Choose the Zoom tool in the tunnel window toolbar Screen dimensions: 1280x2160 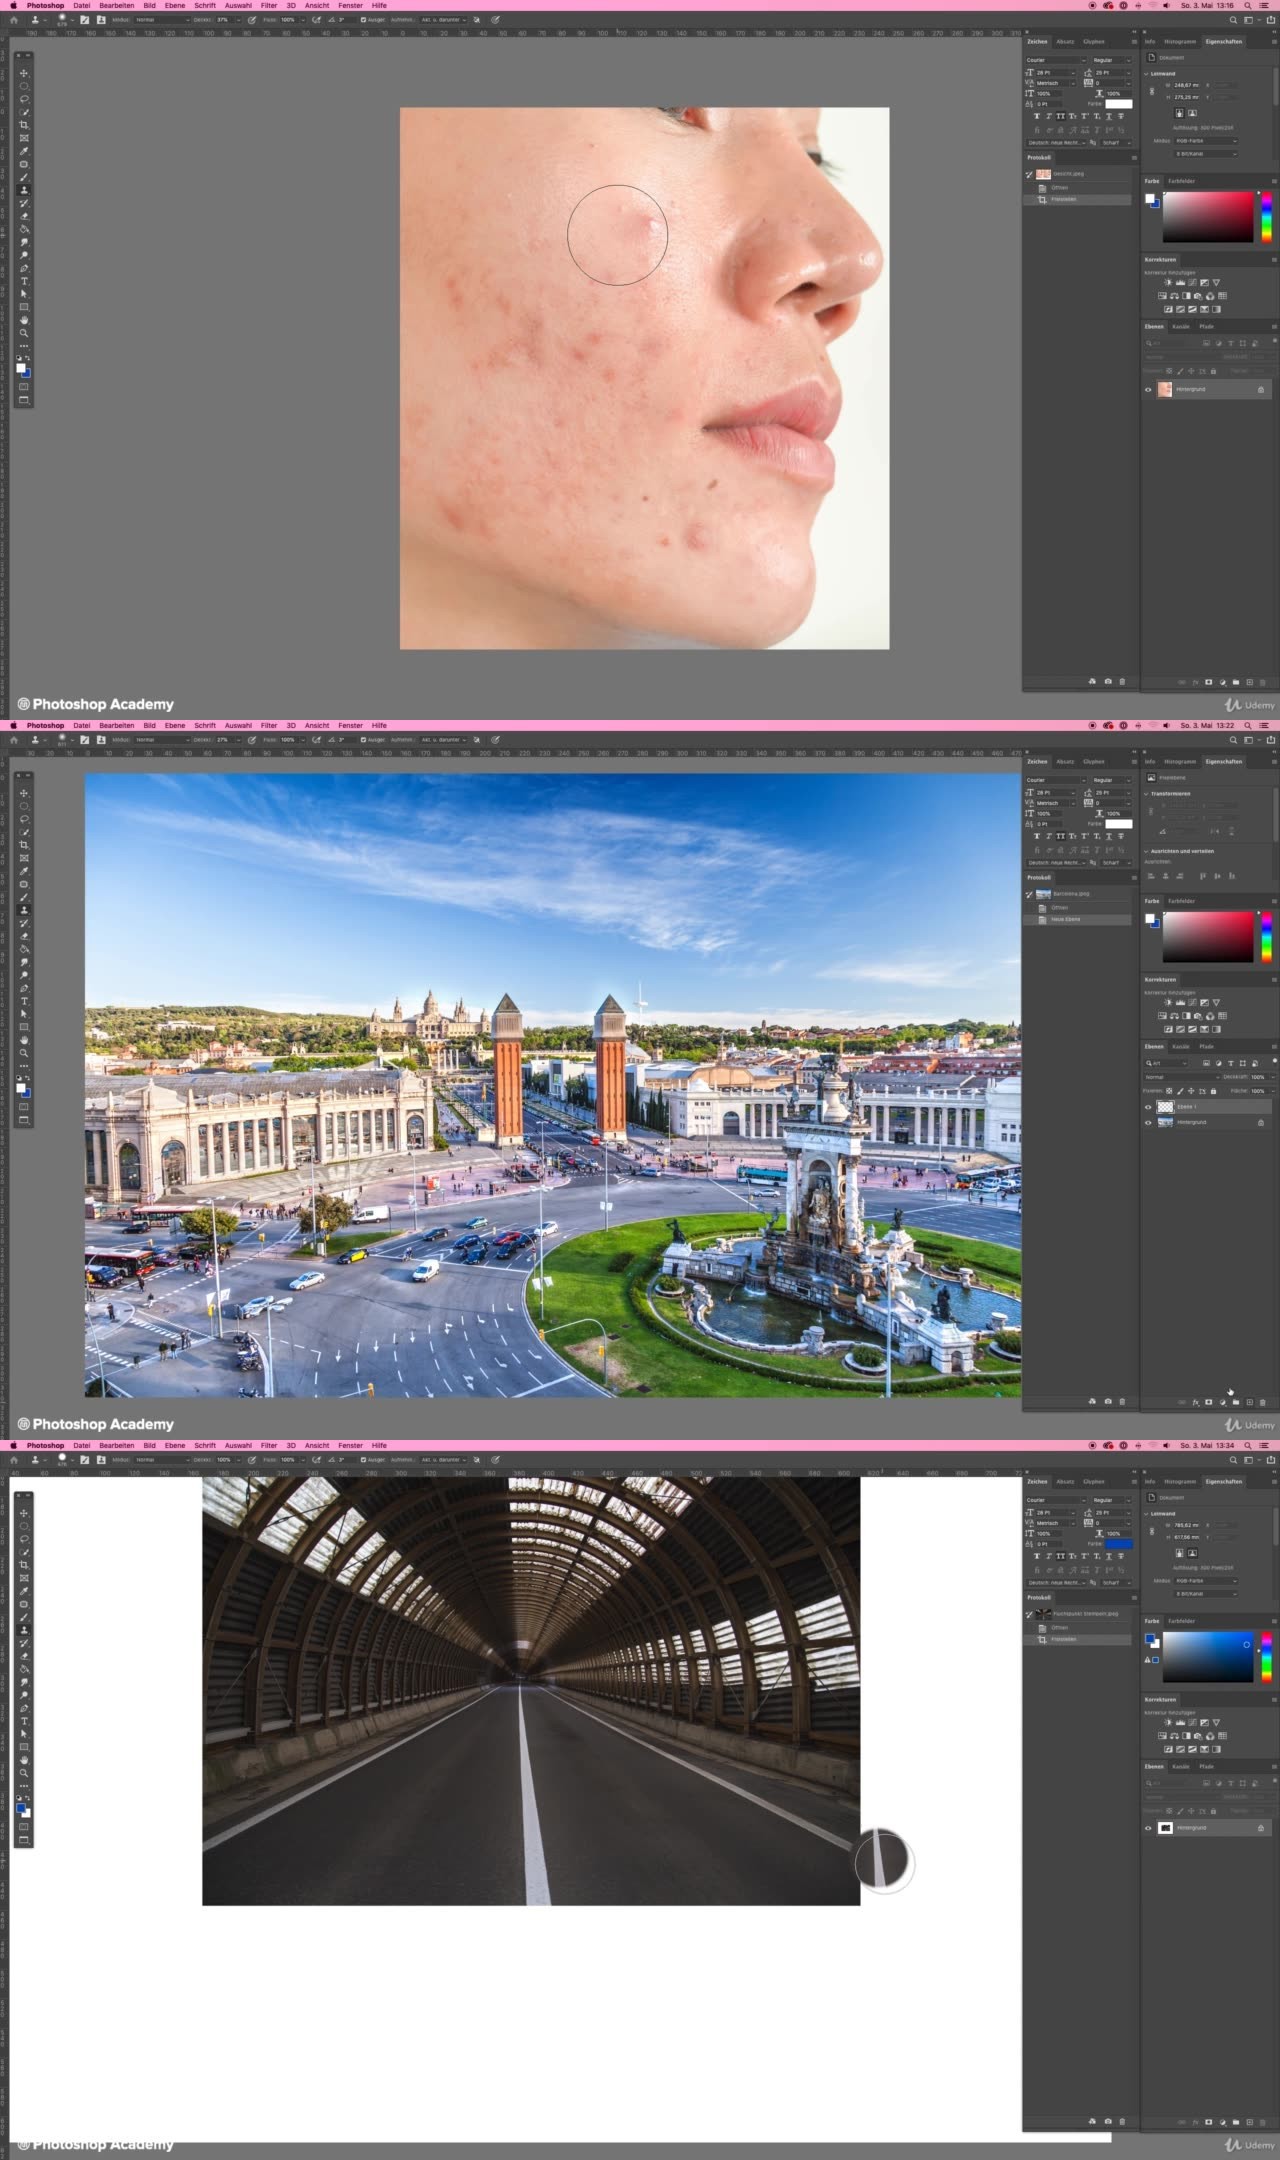[x=24, y=1773]
